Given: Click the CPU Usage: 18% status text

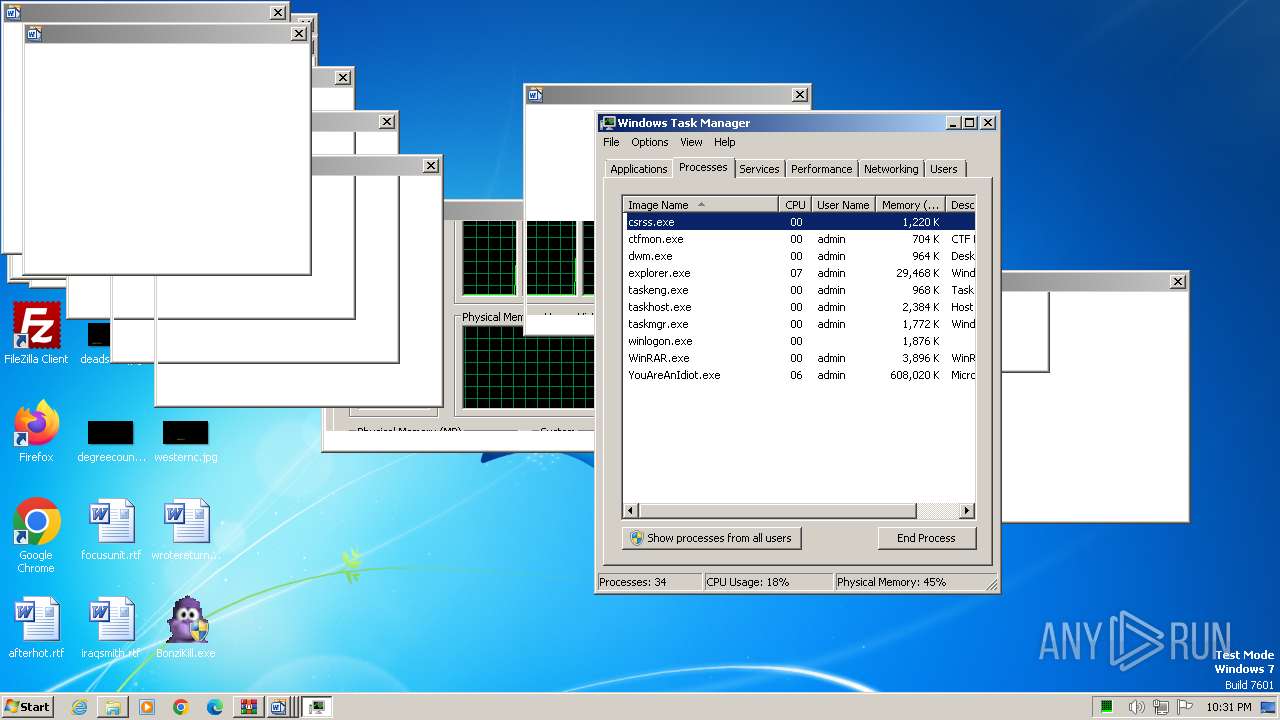Looking at the screenshot, I should [x=748, y=582].
